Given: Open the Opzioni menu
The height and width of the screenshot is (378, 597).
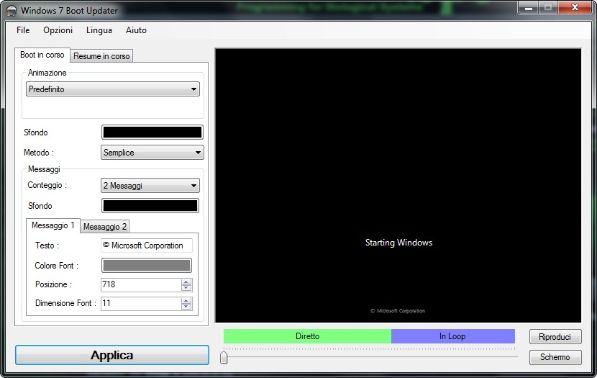Looking at the screenshot, I should tap(57, 30).
